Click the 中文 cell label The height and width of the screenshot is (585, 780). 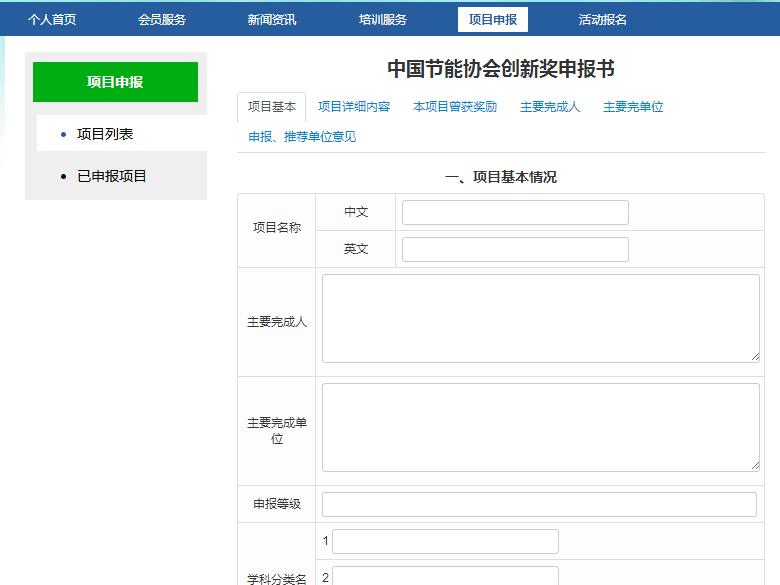tap(356, 212)
